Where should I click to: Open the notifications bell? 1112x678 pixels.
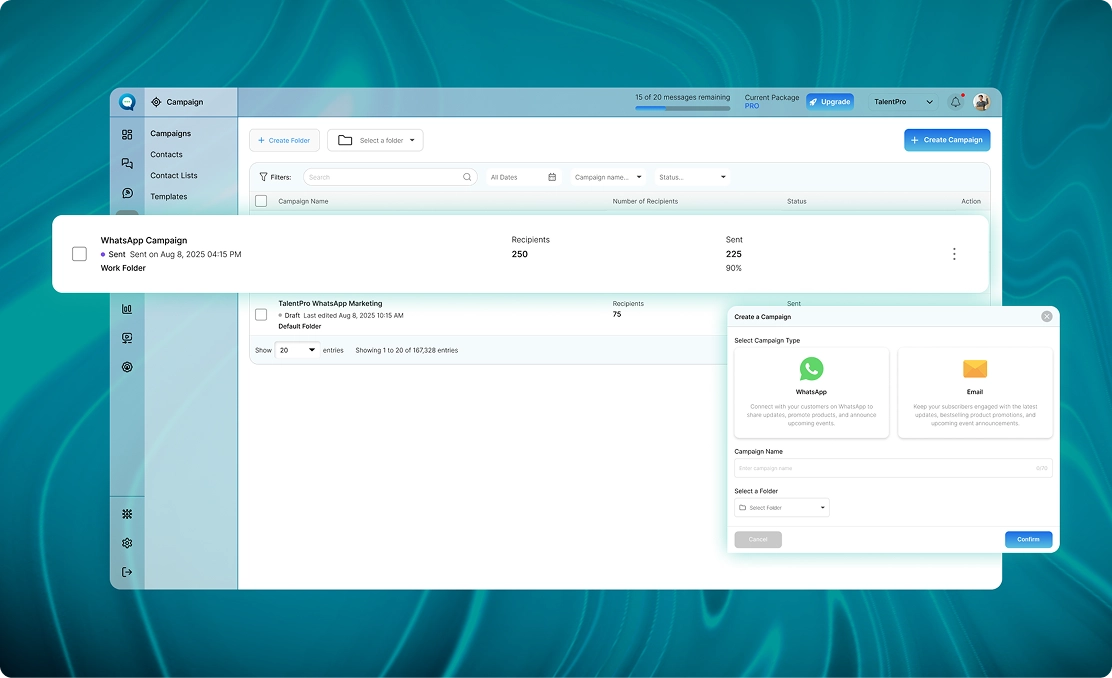955,102
